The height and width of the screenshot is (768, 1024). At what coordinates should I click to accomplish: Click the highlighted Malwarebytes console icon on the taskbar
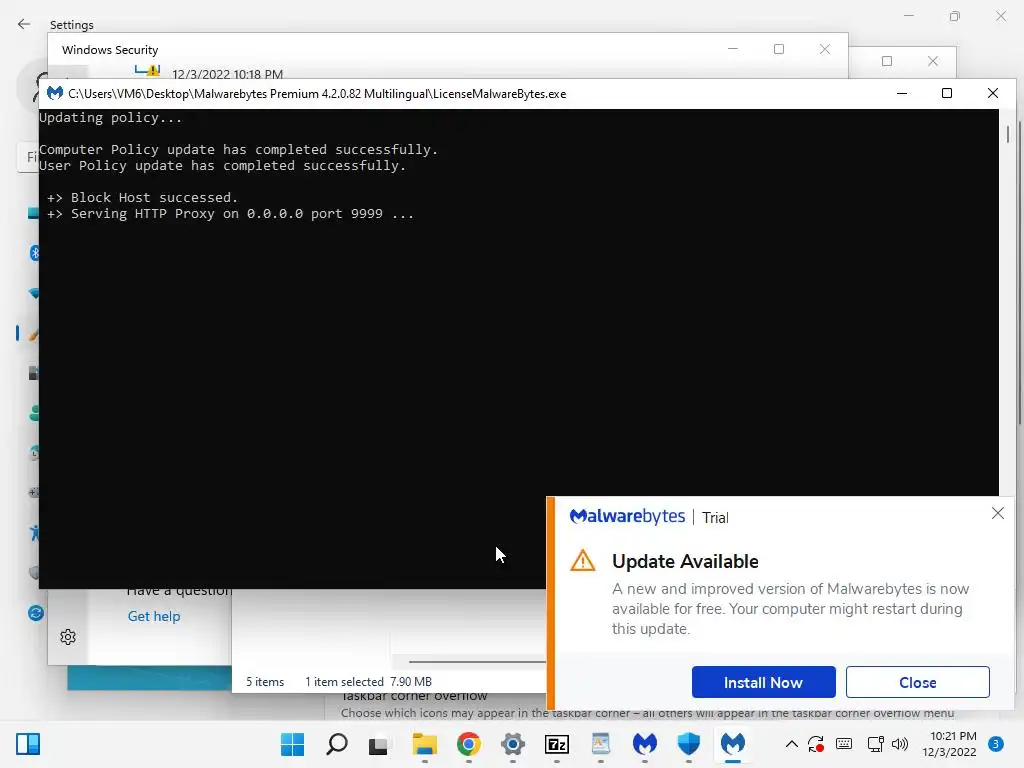pos(733,744)
